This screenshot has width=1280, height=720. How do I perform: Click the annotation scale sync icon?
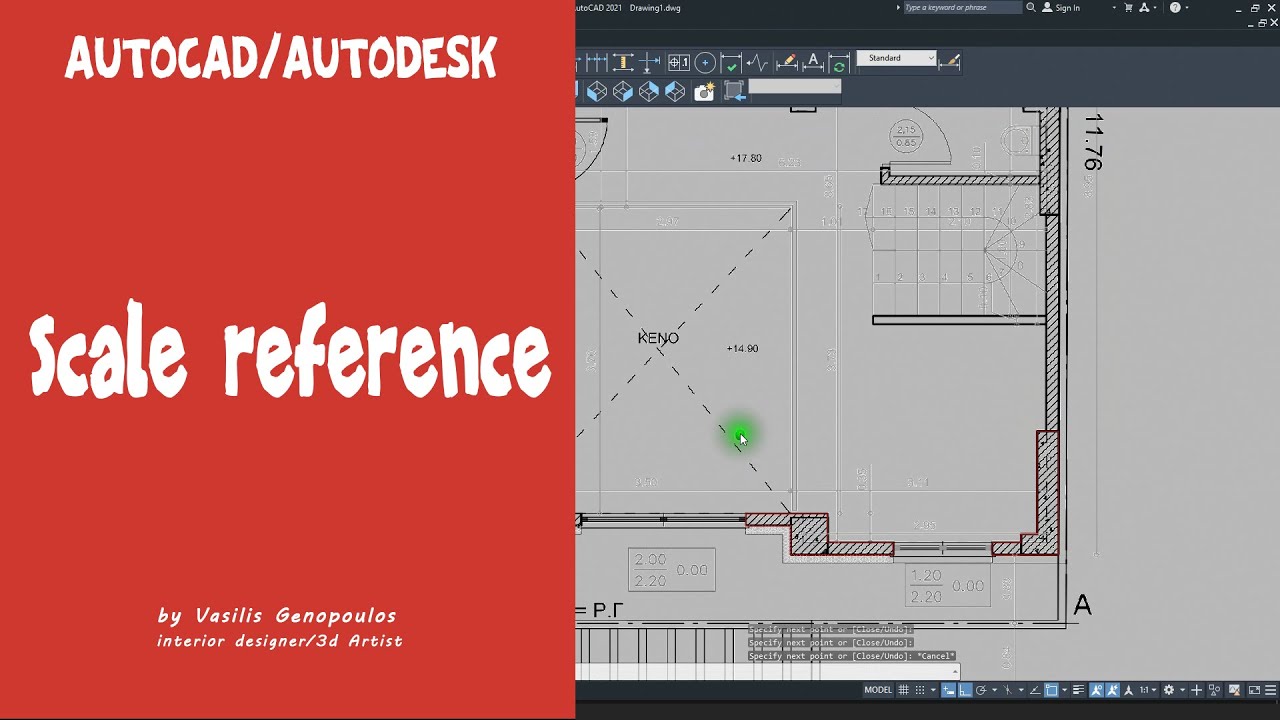pyautogui.click(x=1111, y=690)
